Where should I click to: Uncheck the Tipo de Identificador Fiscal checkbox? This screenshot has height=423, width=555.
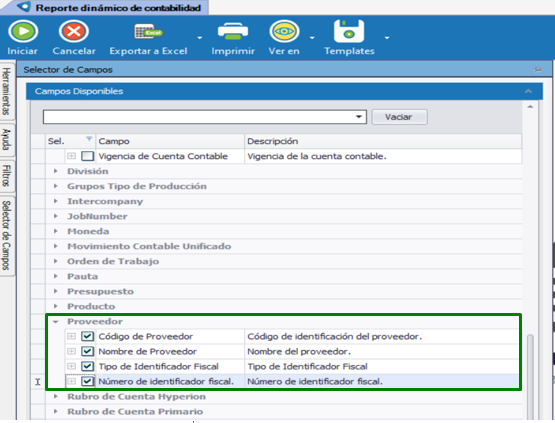87,366
